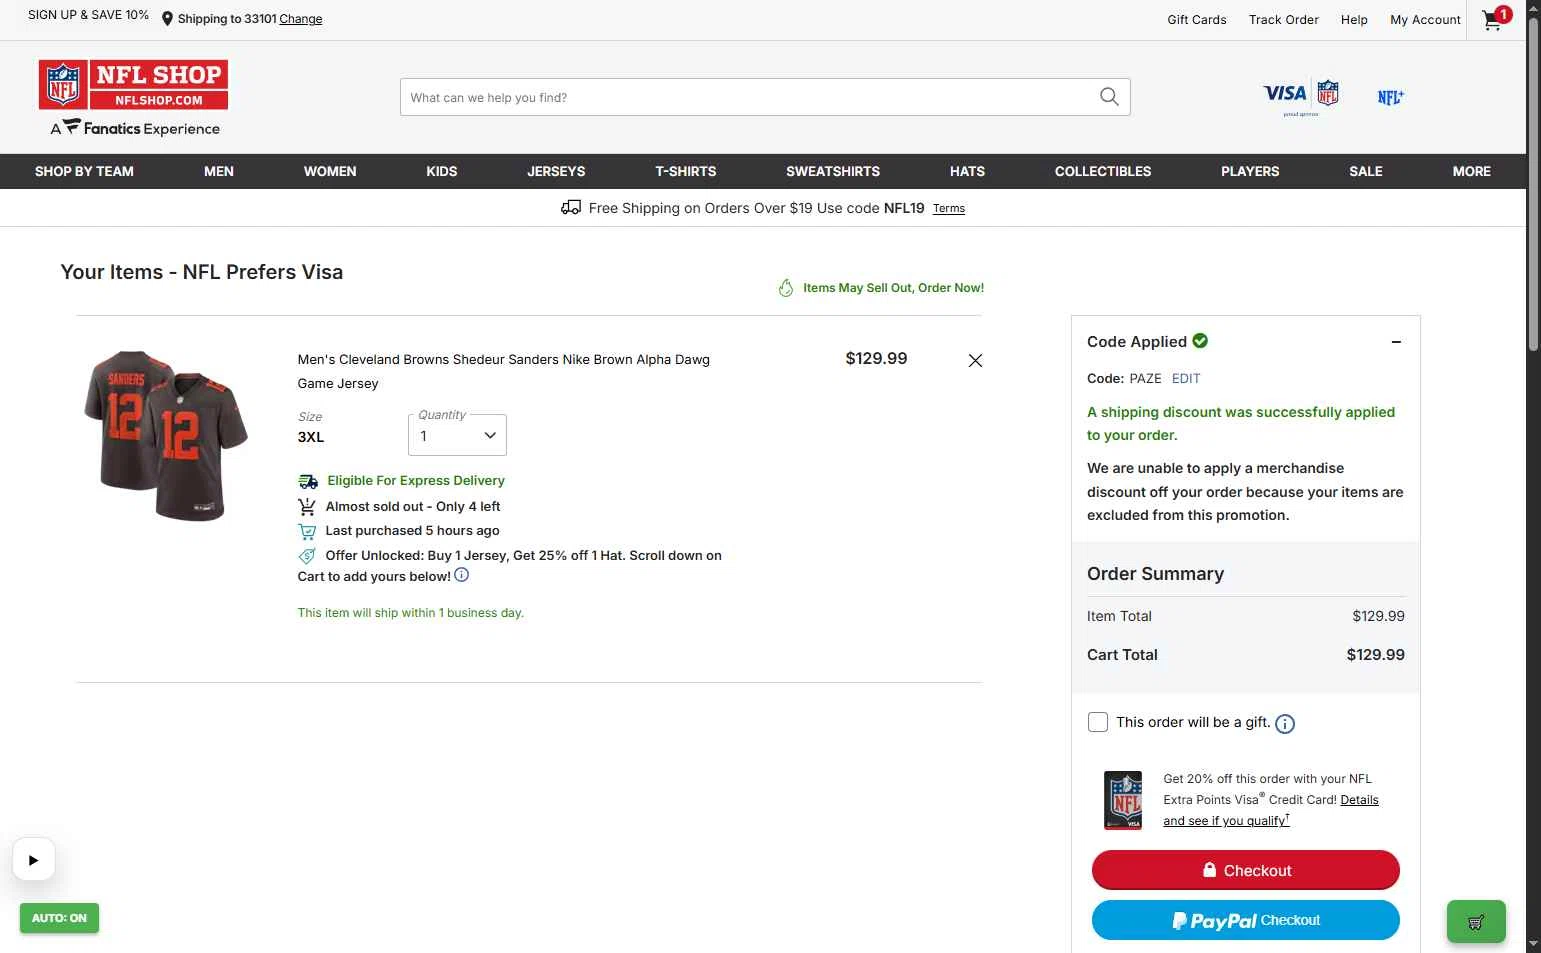This screenshot has height=953, width=1541.
Task: Click the Visa NFL partner logo
Action: (1301, 97)
